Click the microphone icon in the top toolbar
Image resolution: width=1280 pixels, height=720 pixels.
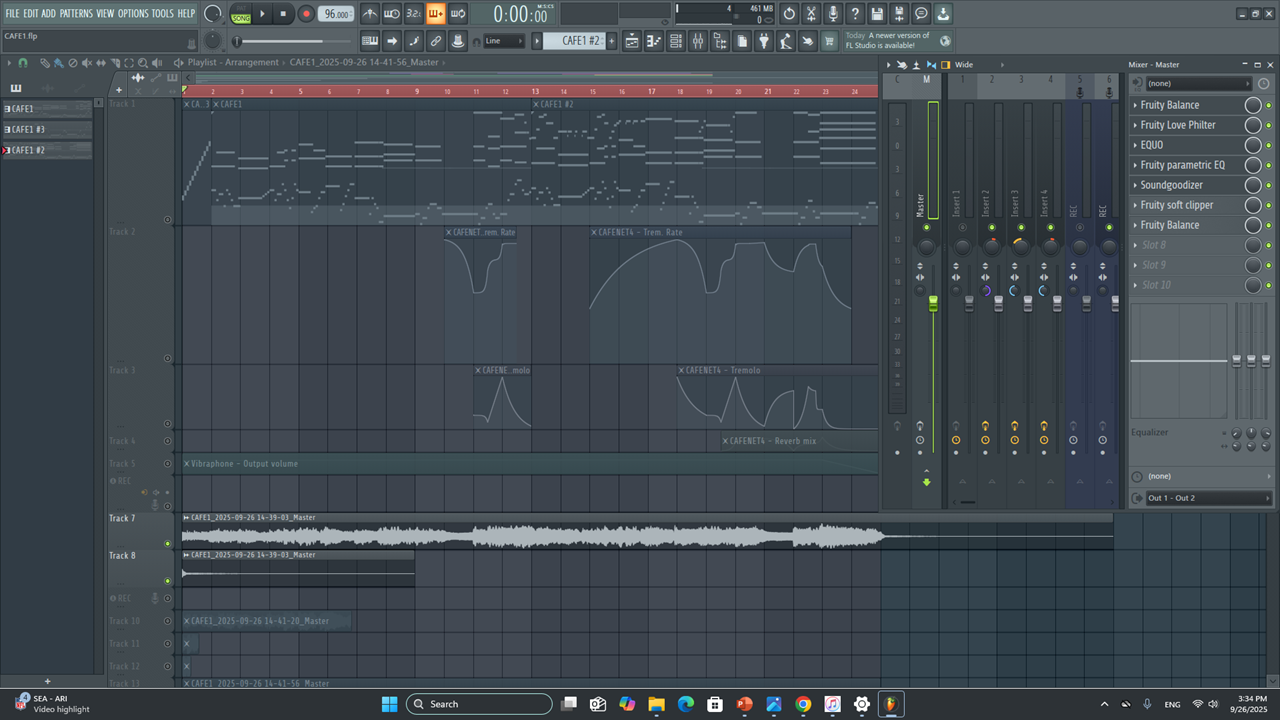[833, 14]
